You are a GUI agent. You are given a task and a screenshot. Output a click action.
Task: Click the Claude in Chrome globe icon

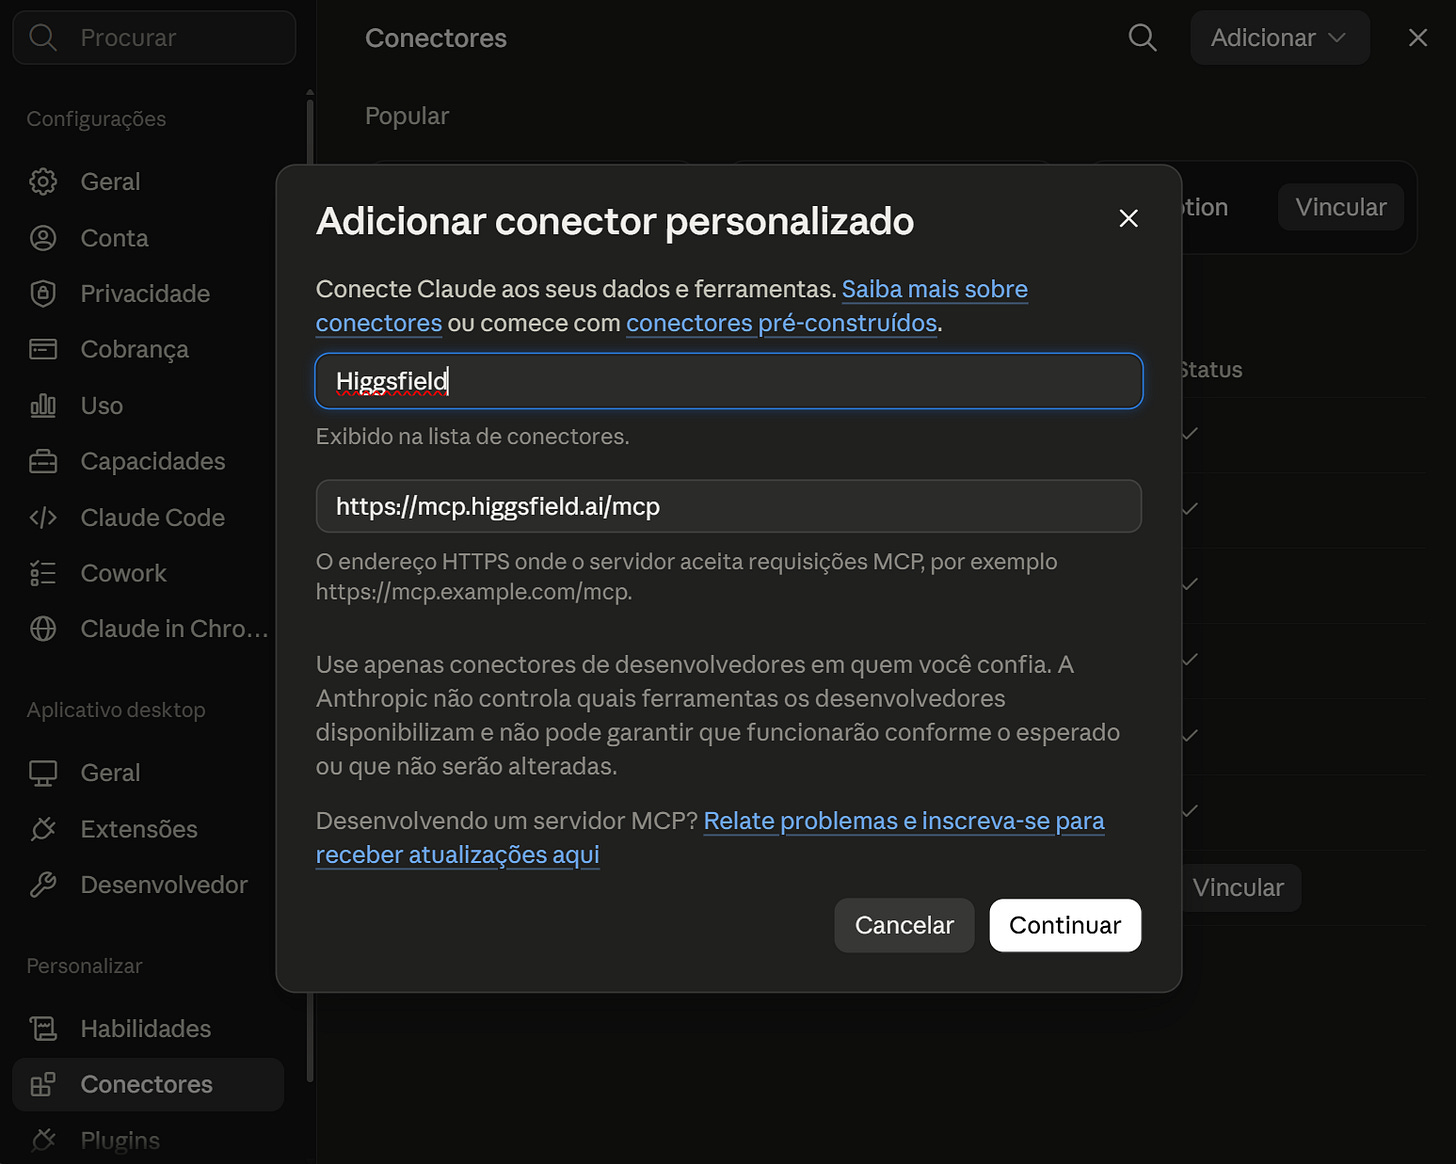coord(43,628)
